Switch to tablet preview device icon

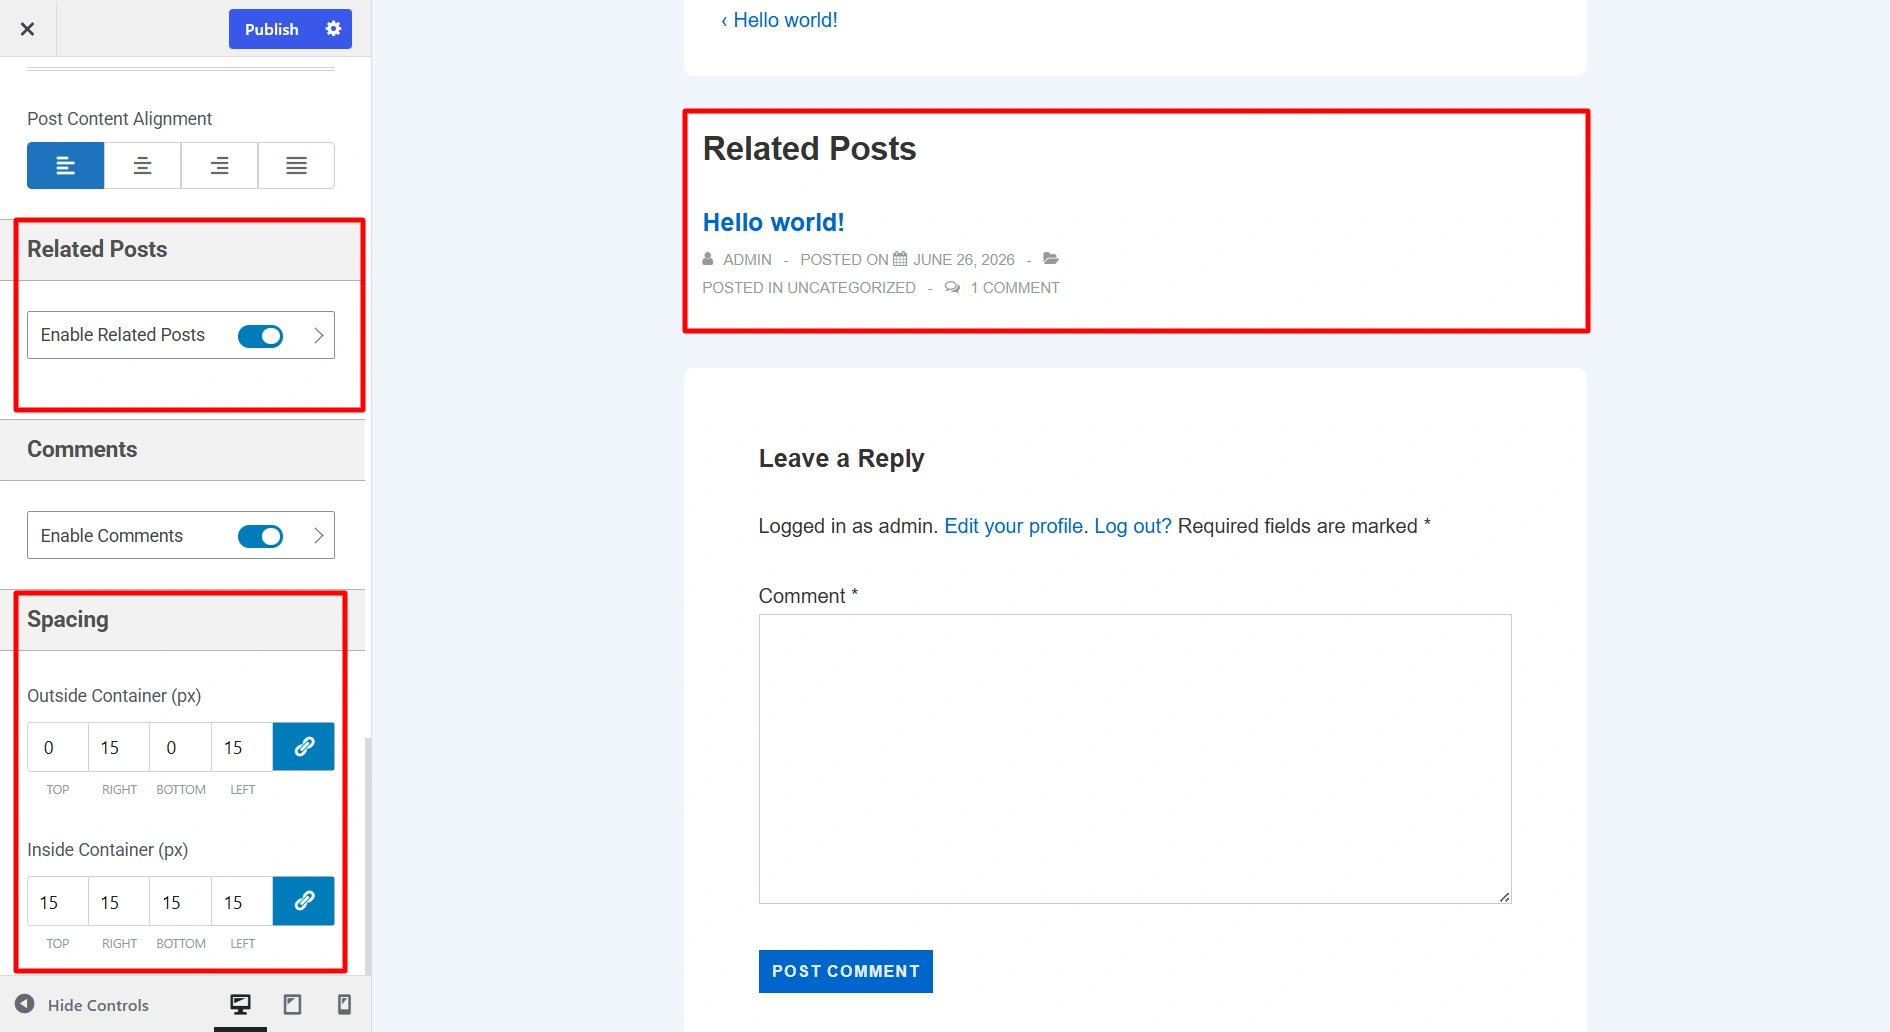[293, 1004]
